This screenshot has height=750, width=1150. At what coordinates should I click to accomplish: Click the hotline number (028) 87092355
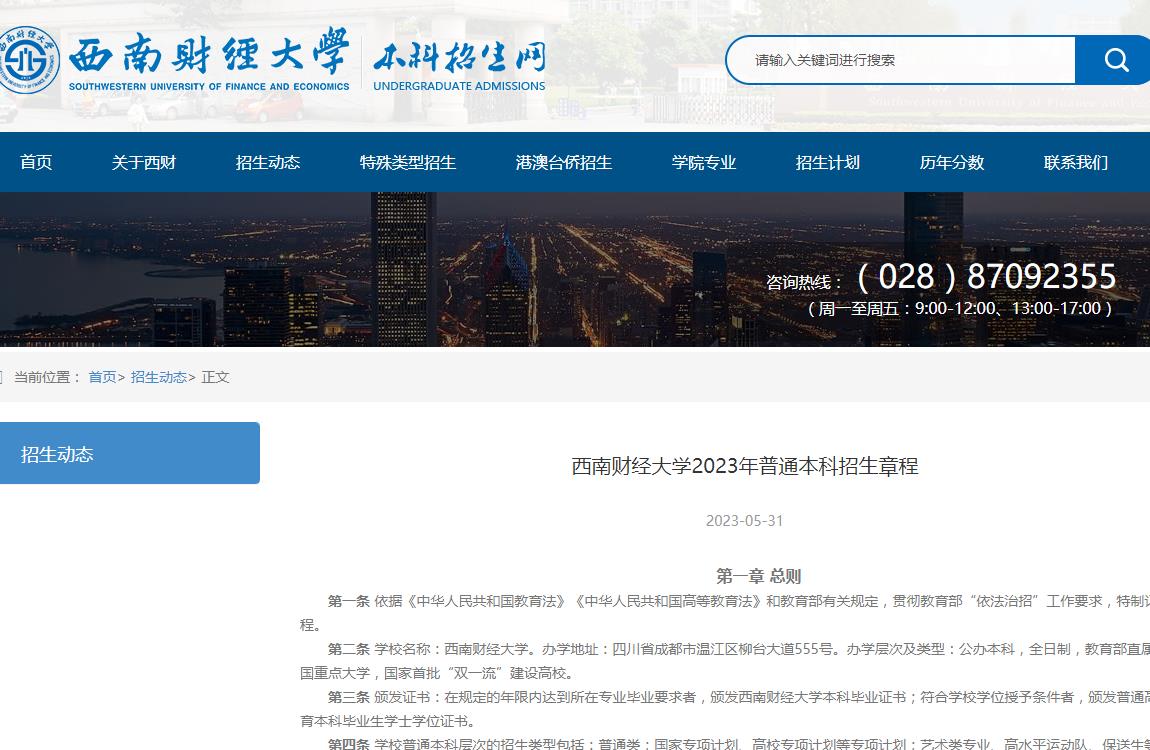986,276
